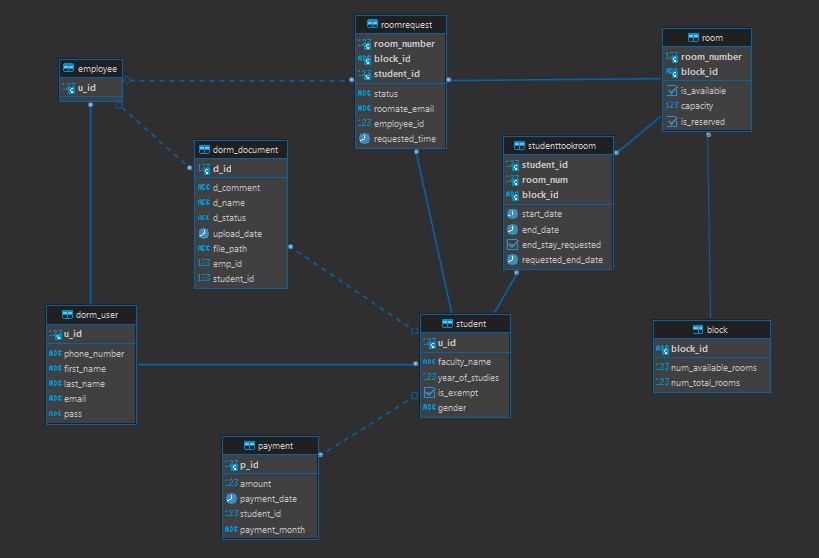The width and height of the screenshot is (819, 558).
Task: Select the payment table header
Action: click(275, 445)
